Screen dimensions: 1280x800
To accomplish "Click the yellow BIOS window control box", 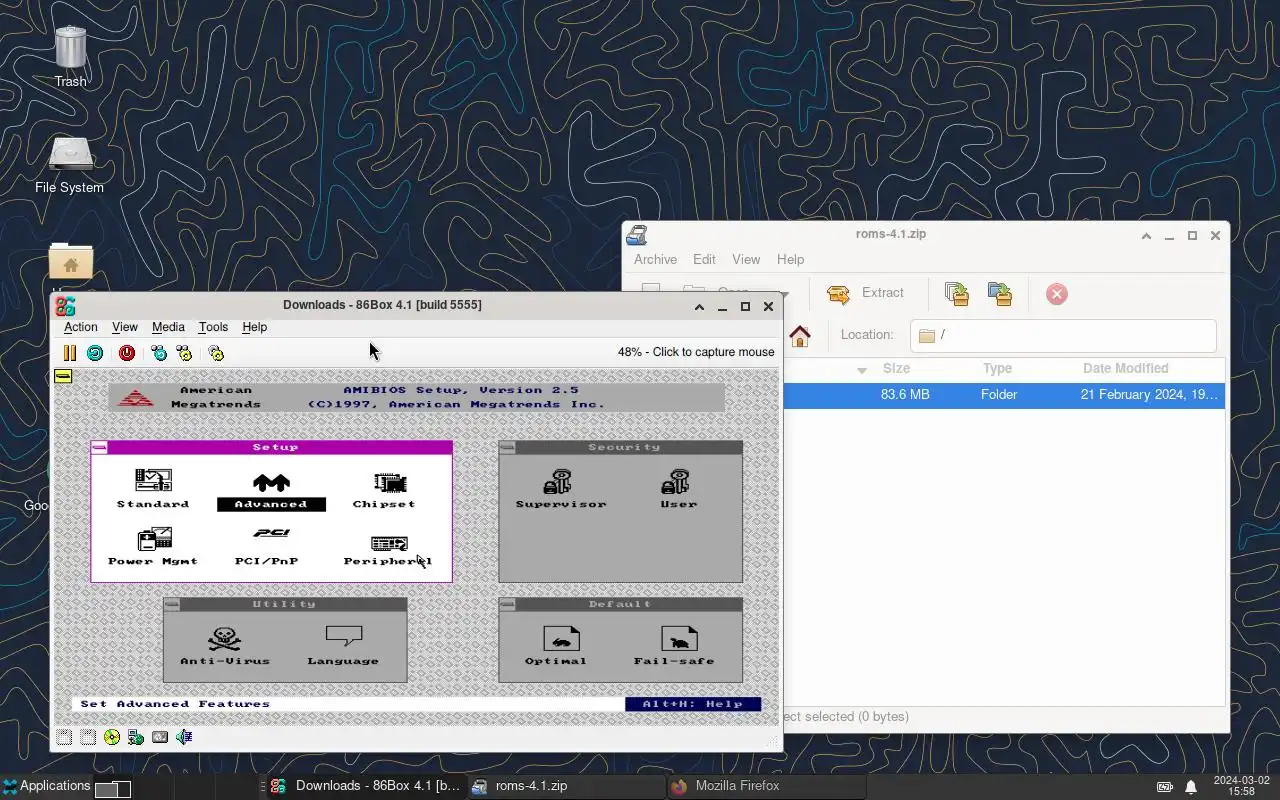I will coord(63,376).
